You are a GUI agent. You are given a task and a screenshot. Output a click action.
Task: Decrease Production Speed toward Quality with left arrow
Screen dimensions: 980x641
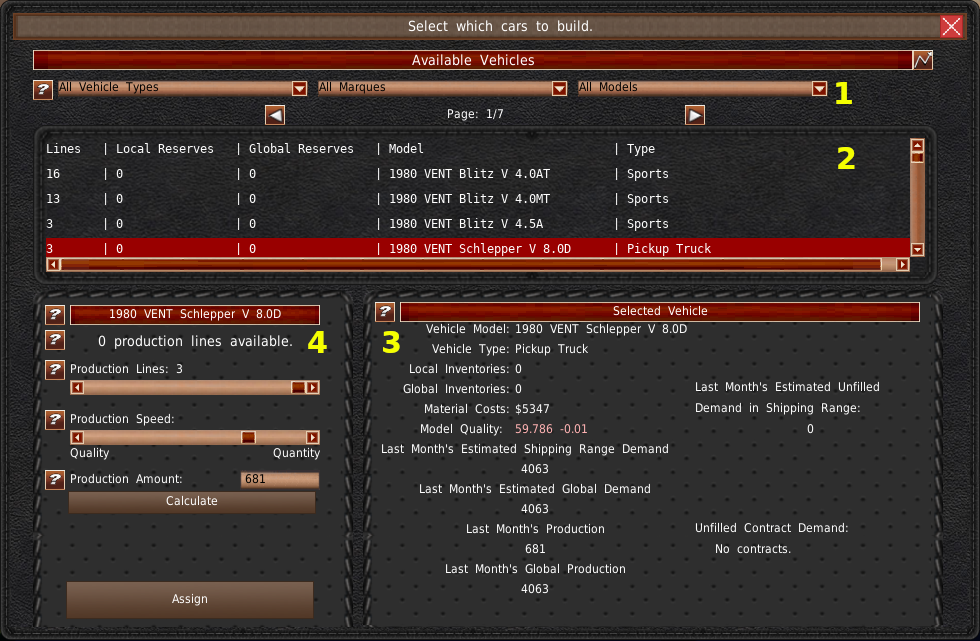(76, 437)
